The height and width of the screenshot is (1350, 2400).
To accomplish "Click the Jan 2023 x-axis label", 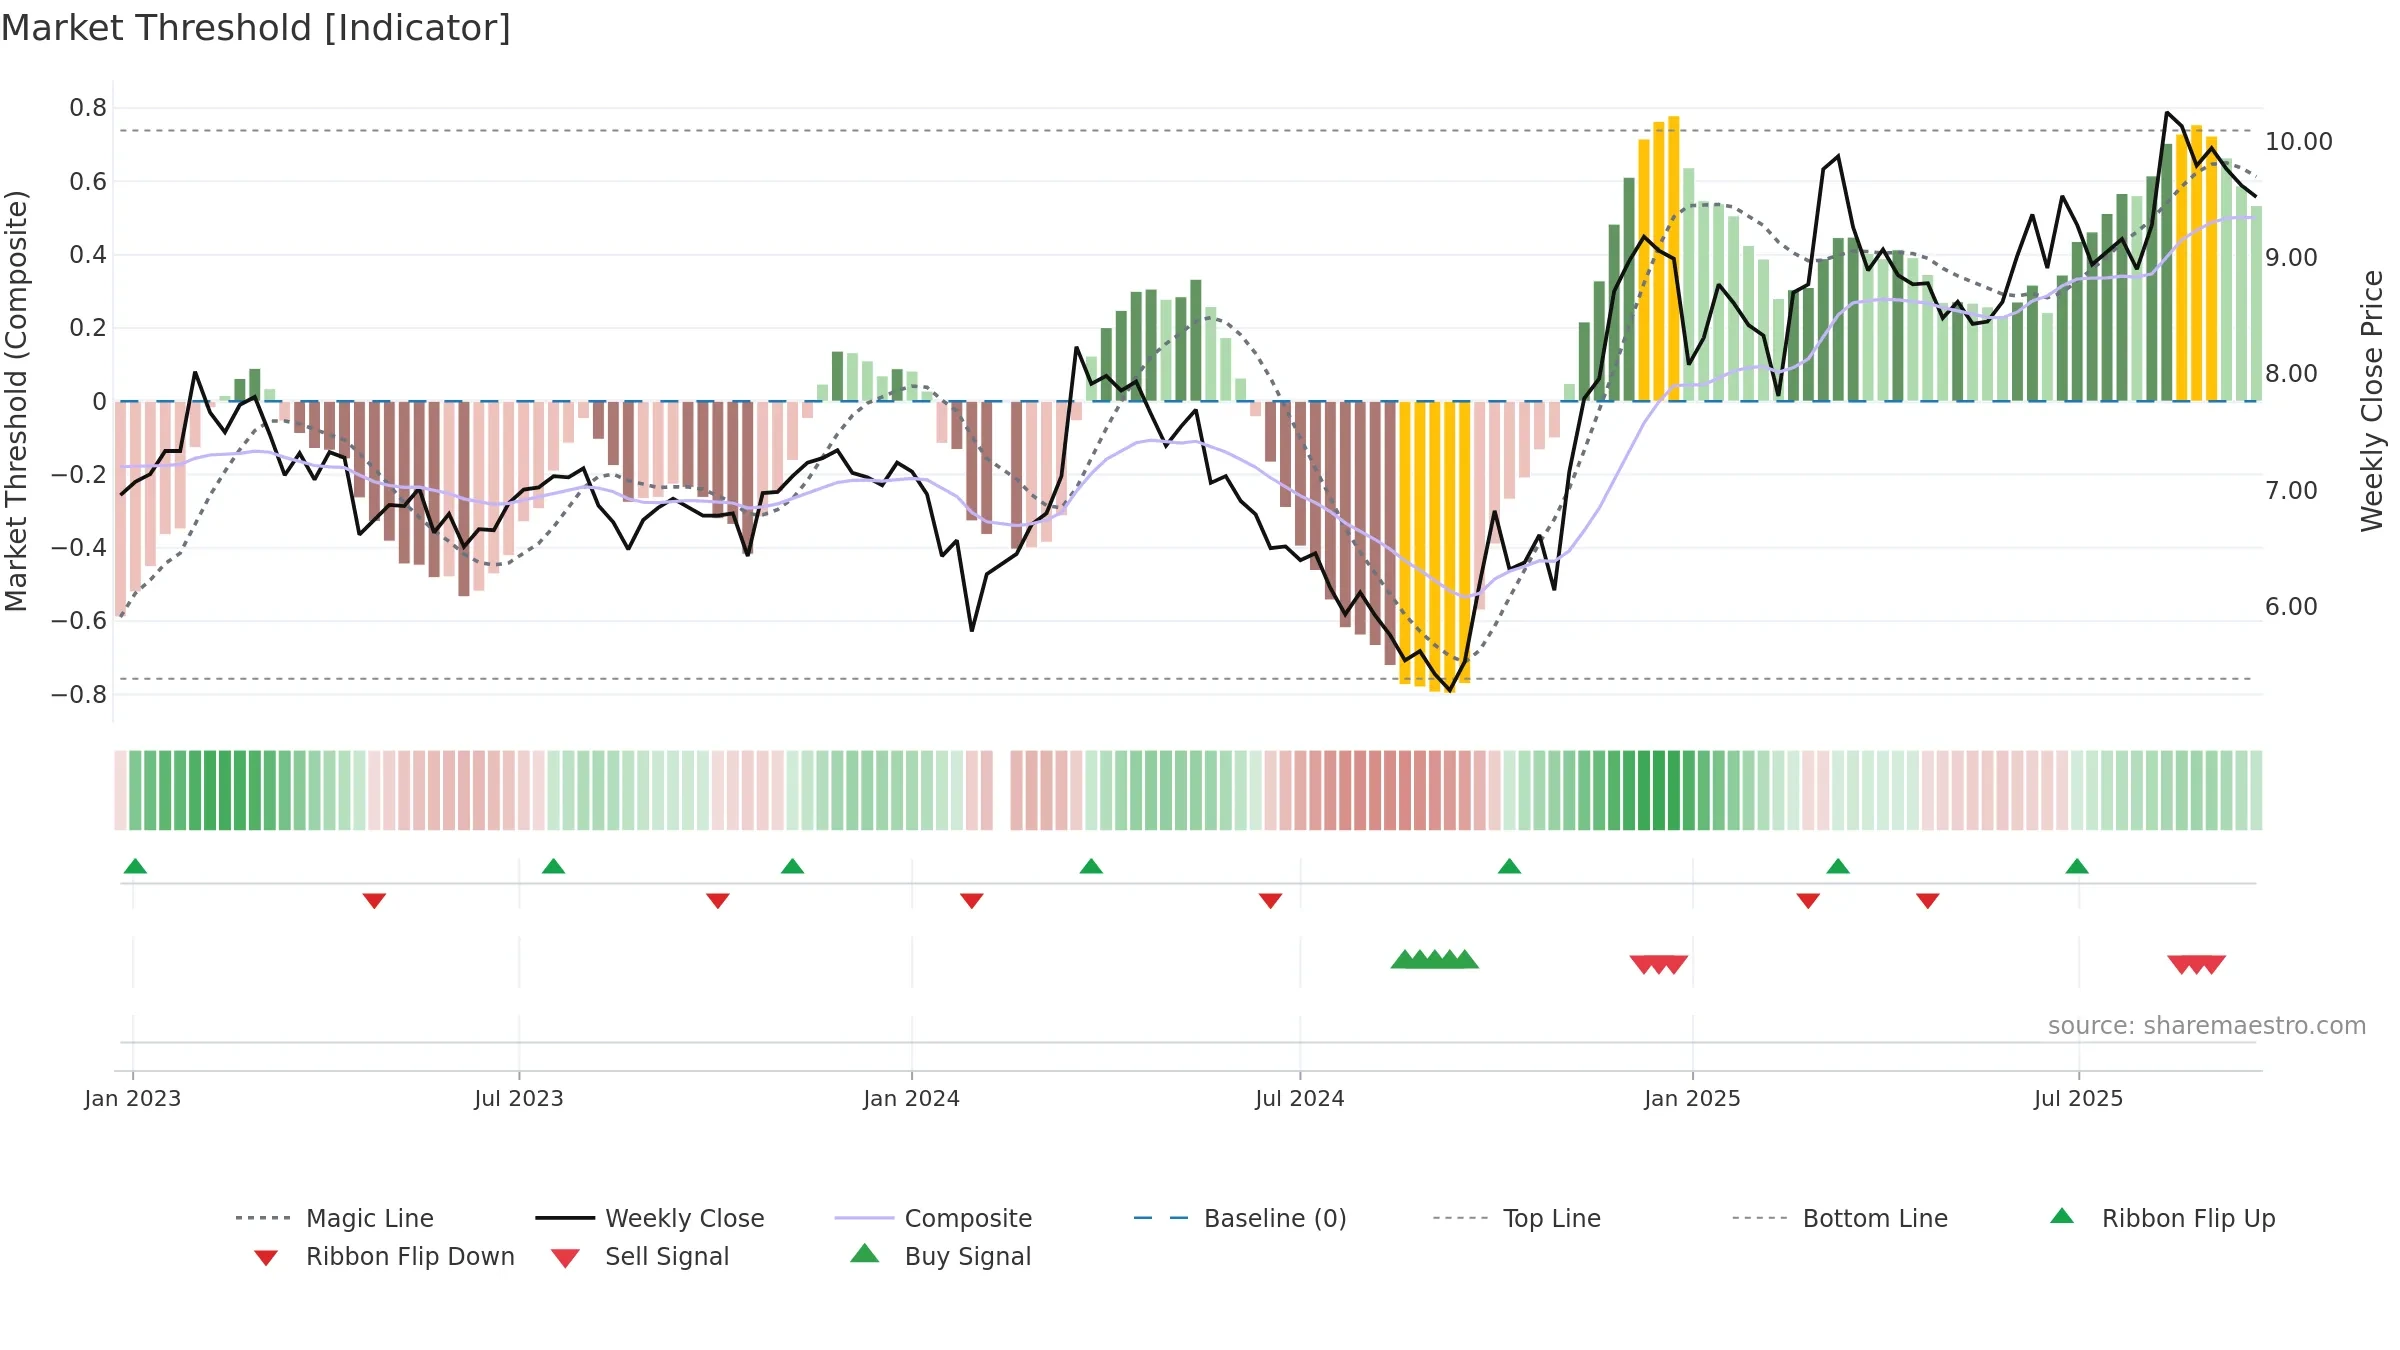I will pos(133,1099).
